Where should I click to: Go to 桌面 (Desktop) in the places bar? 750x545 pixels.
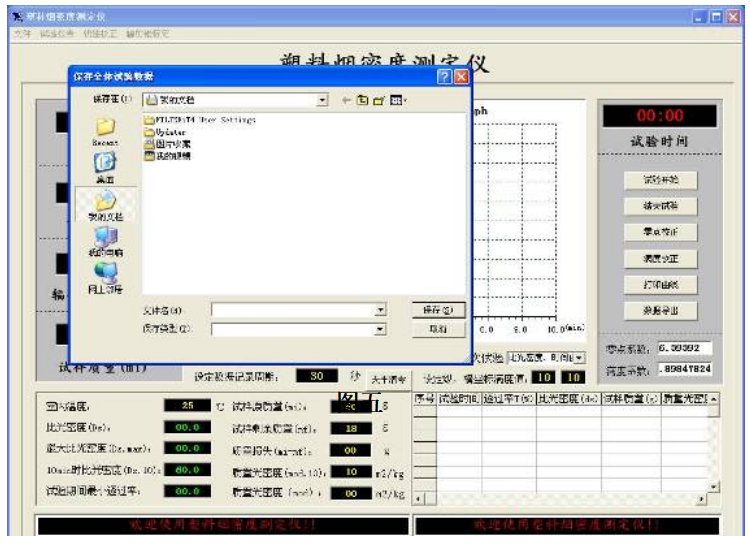pos(105,167)
